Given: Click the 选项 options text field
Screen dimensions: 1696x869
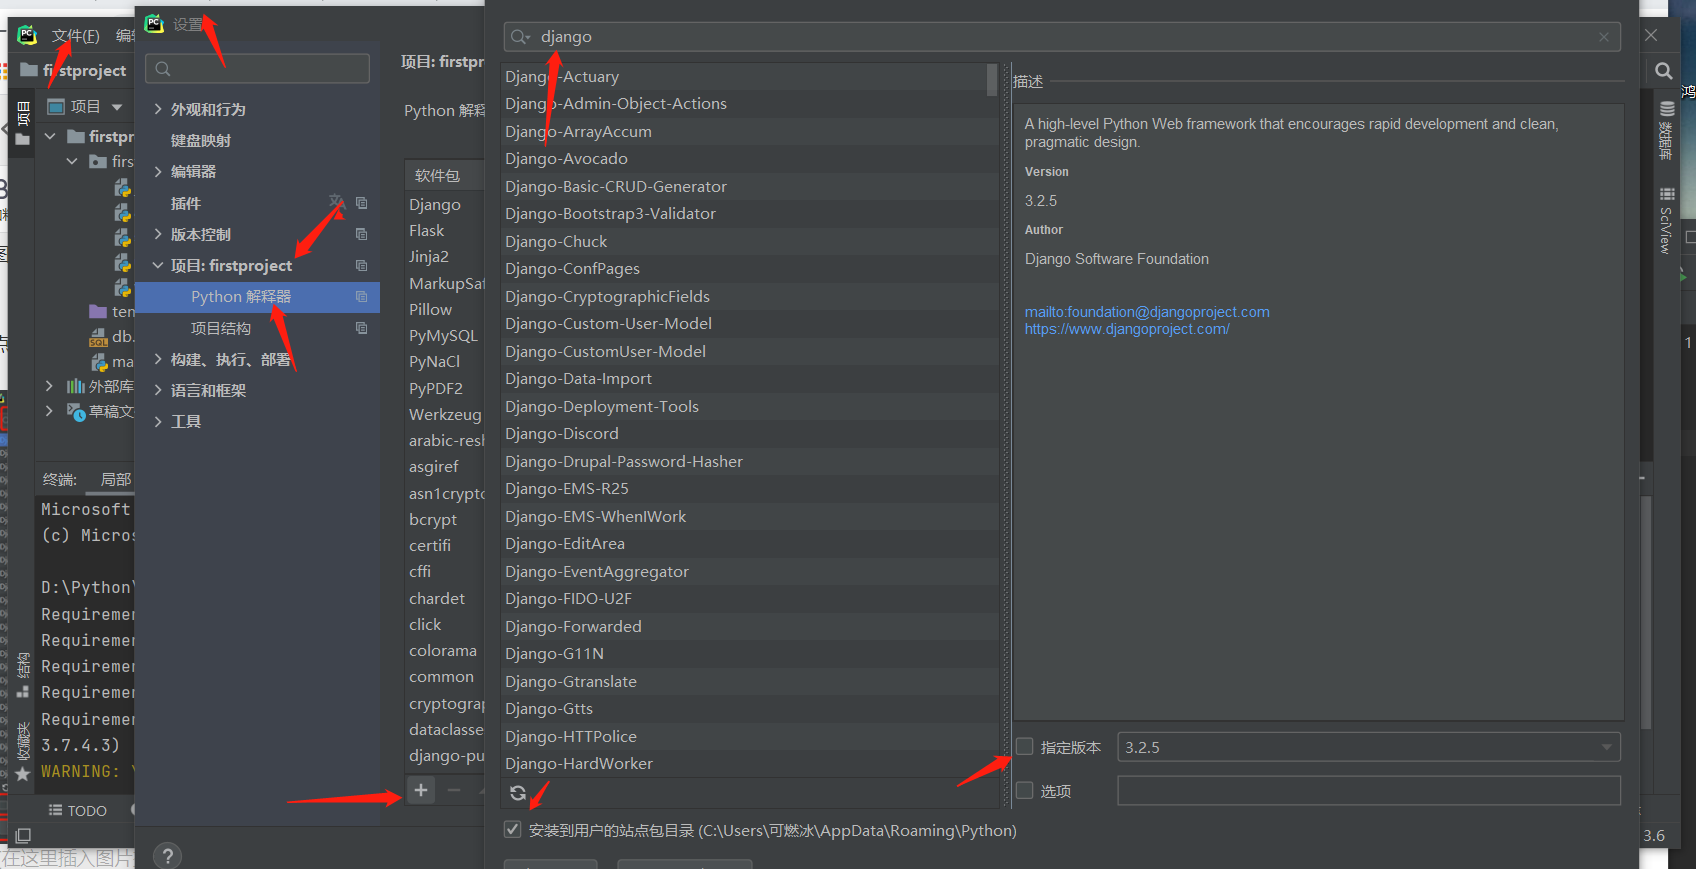Looking at the screenshot, I should 1369,791.
